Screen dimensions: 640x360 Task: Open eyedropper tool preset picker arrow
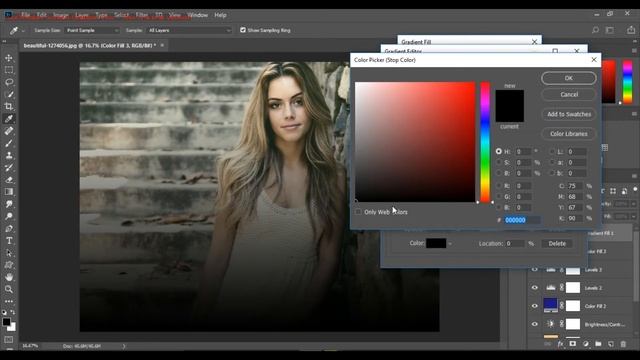tap(23, 31)
